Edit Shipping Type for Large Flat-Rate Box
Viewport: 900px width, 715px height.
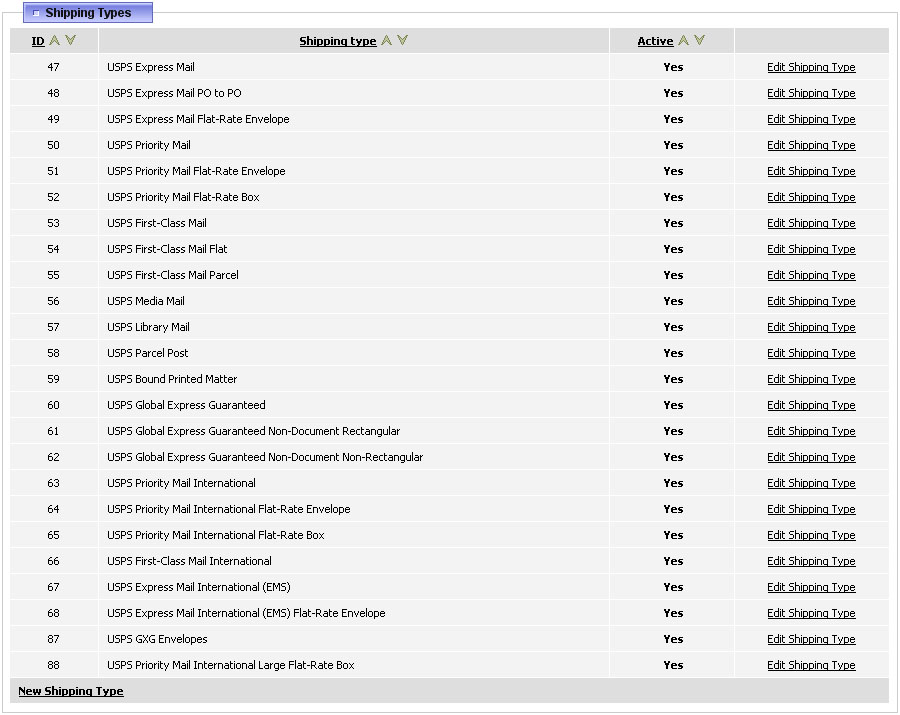pos(811,666)
